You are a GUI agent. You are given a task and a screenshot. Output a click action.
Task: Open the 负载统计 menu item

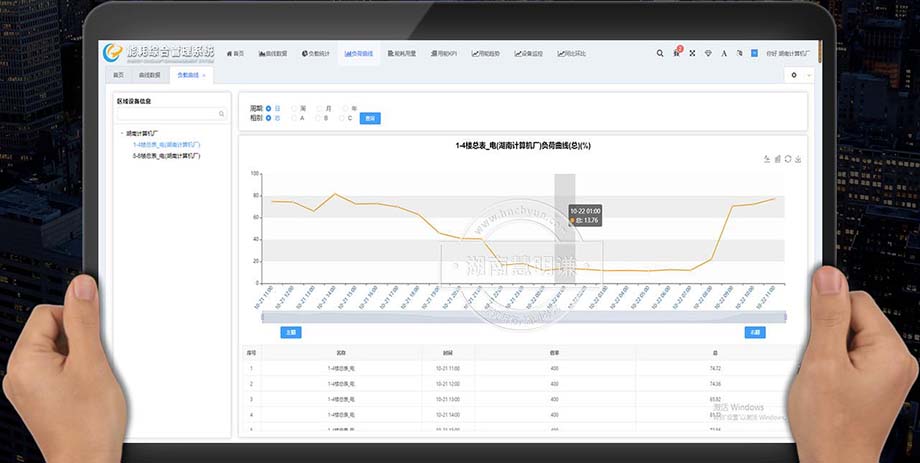[x=317, y=53]
